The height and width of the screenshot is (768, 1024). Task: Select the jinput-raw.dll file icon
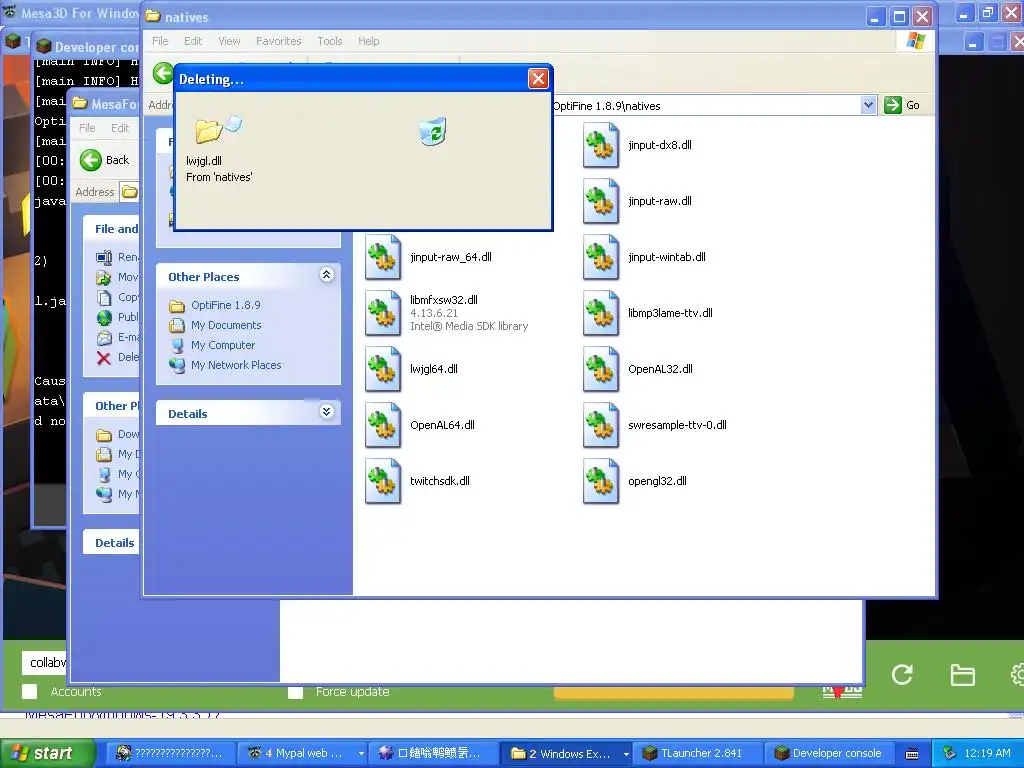coord(601,202)
